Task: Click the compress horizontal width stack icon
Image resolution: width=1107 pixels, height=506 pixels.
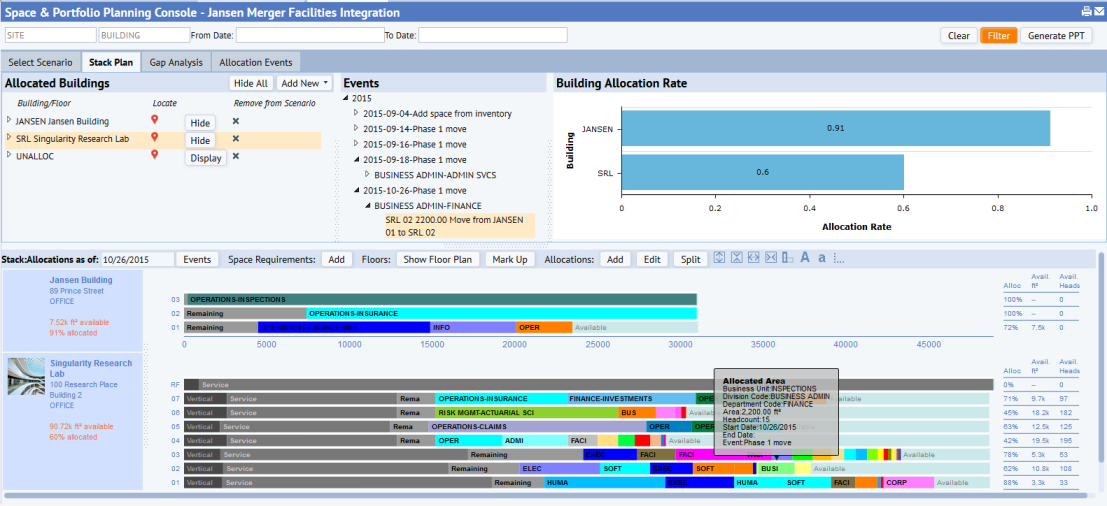Action: pos(770,258)
